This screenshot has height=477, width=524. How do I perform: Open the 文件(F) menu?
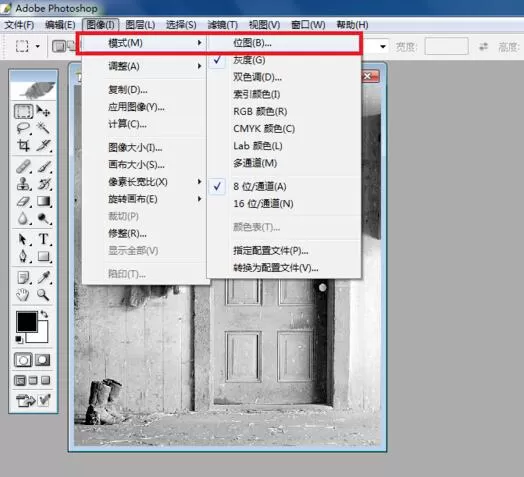[19, 25]
